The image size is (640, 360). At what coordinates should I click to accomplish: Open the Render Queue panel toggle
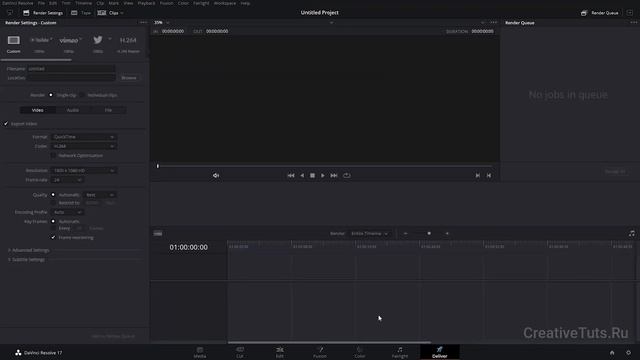pos(600,13)
